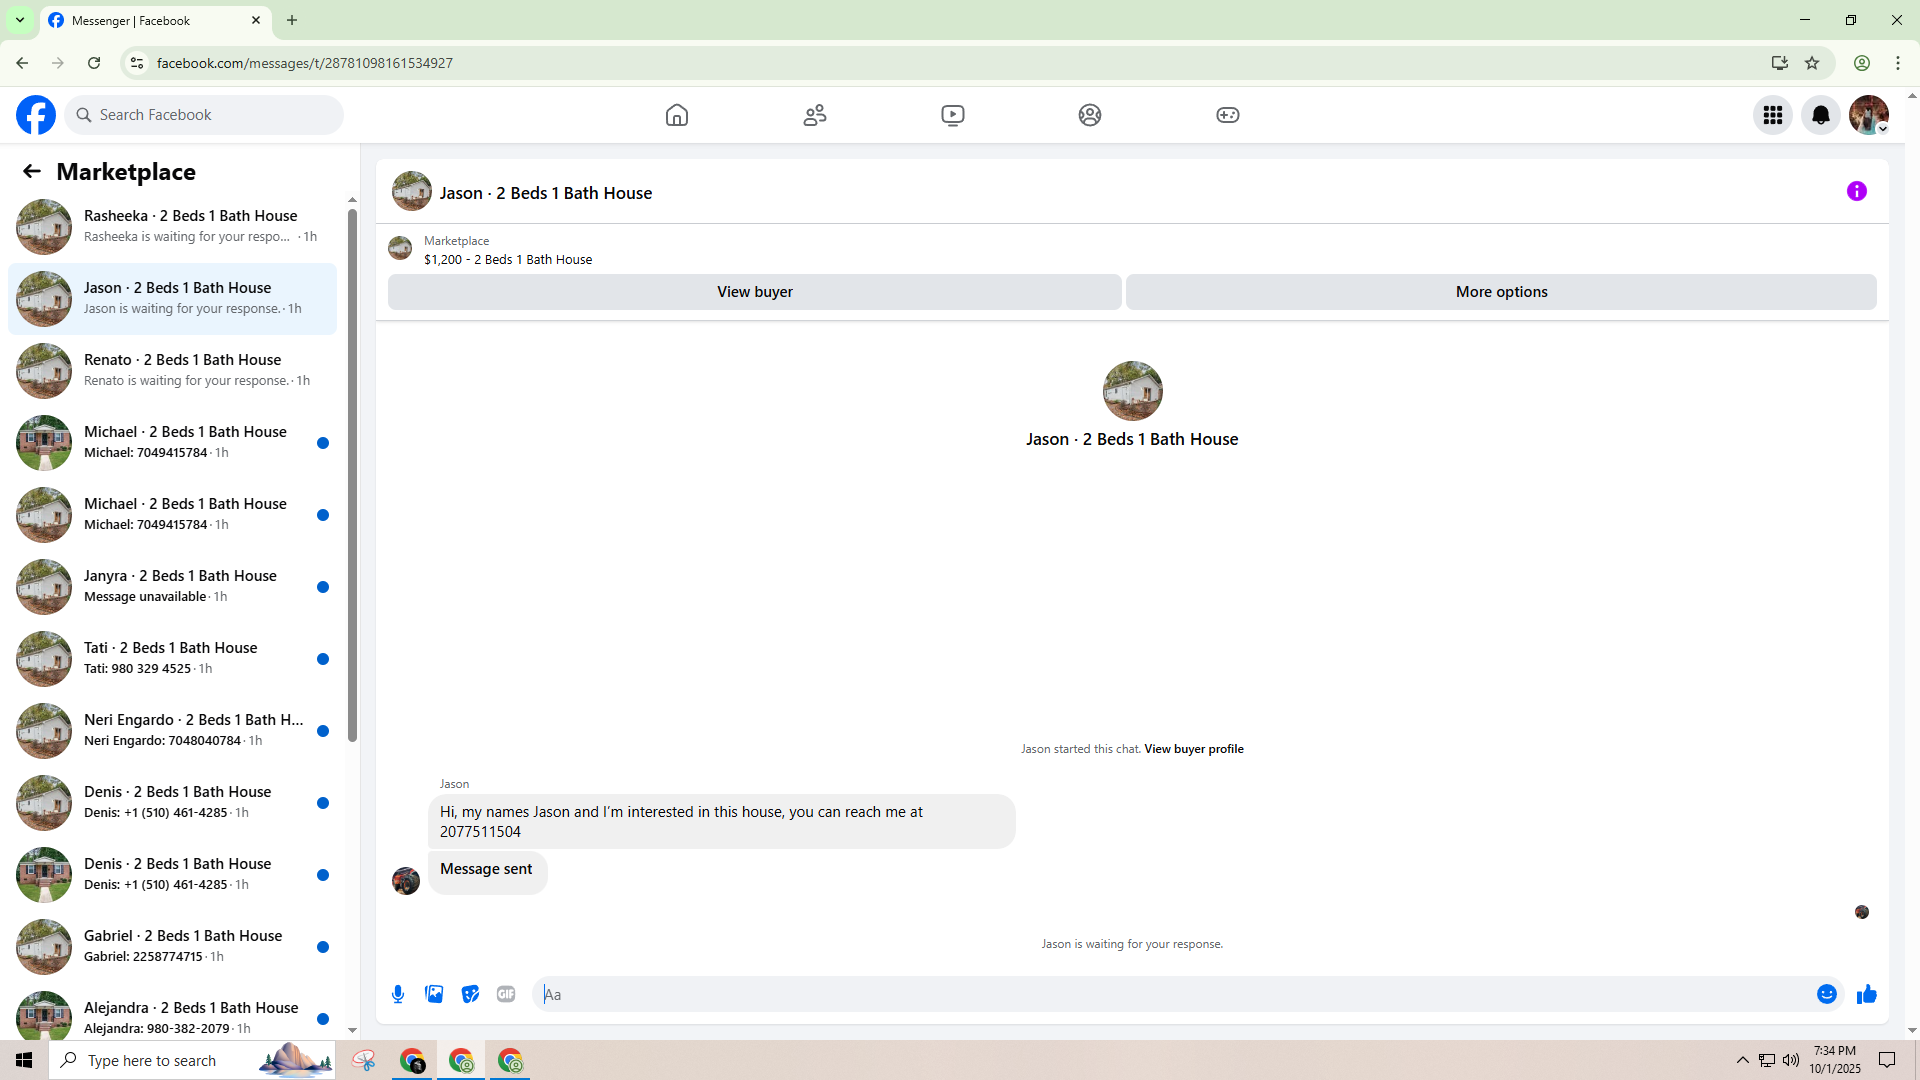Open a new browser tab

(292, 20)
